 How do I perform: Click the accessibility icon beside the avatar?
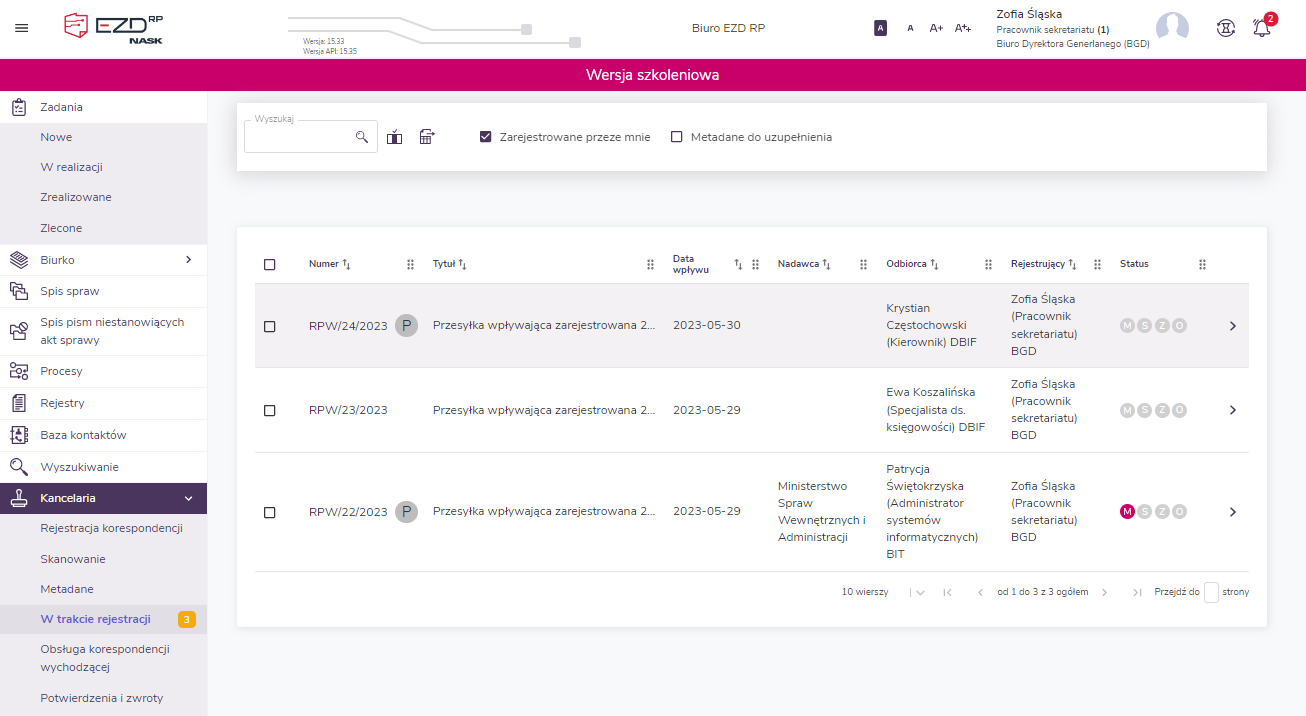click(x=1225, y=28)
